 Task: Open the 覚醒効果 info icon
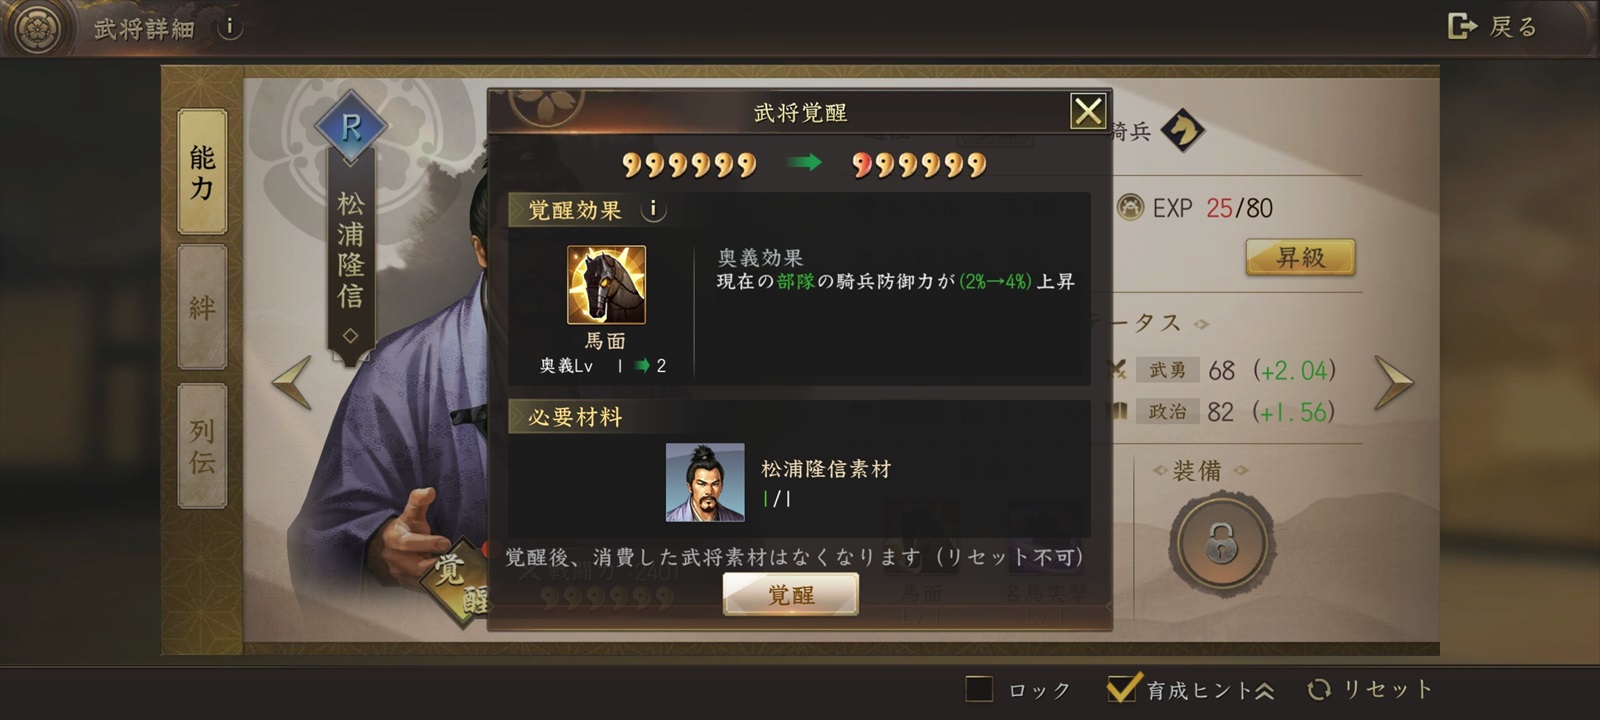653,209
